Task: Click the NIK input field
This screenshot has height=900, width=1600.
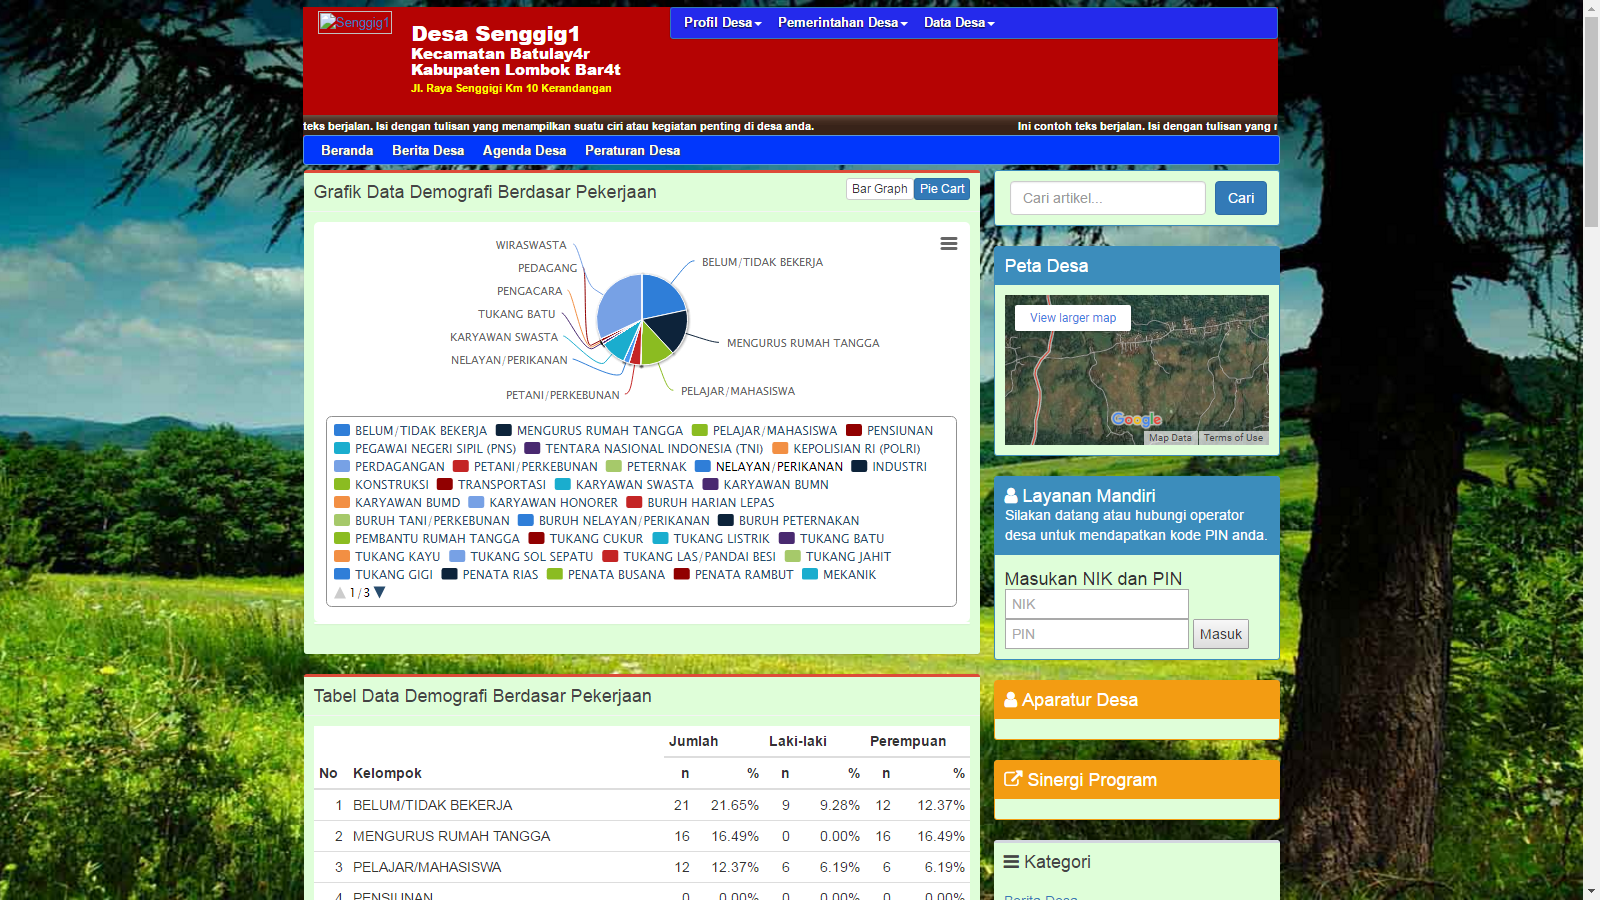Action: click(1096, 604)
